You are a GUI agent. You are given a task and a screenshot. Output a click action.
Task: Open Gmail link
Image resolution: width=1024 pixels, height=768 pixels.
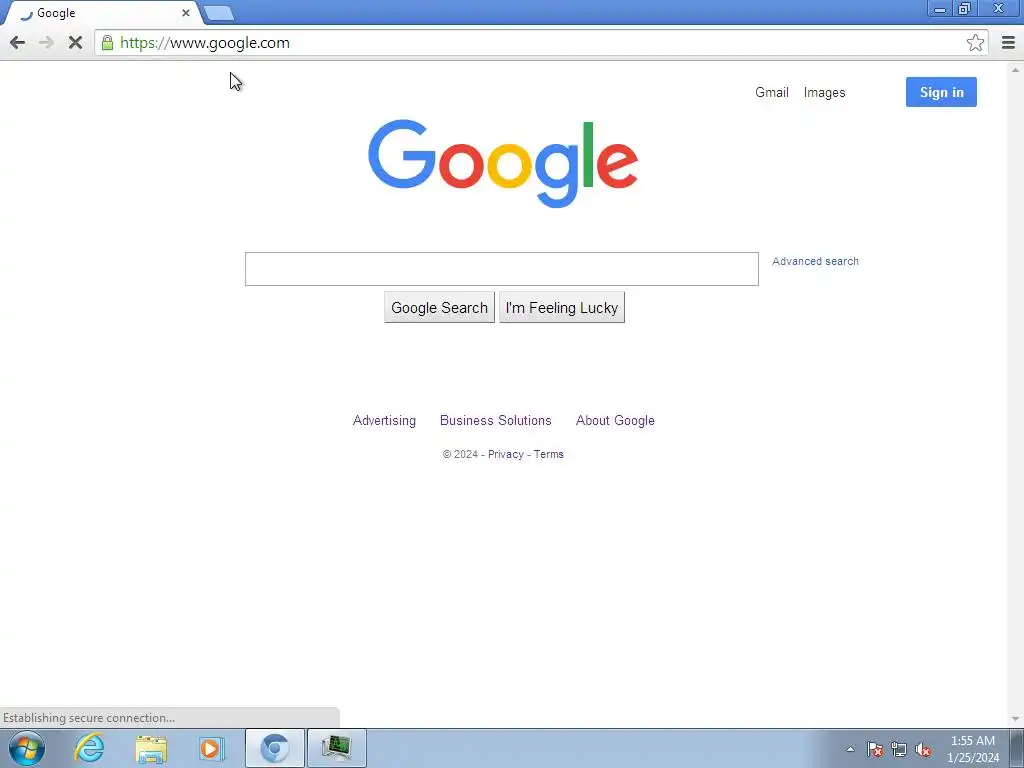[x=772, y=92]
